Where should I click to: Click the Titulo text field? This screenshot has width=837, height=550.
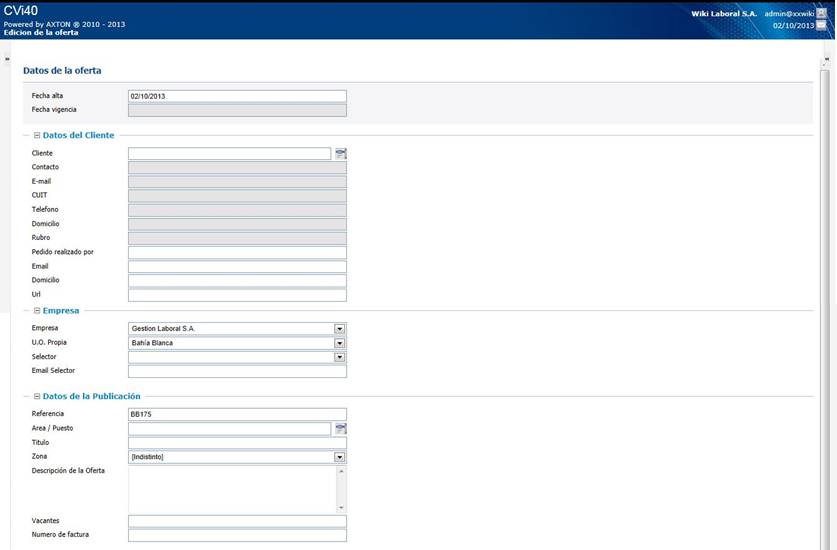pyautogui.click(x=237, y=442)
